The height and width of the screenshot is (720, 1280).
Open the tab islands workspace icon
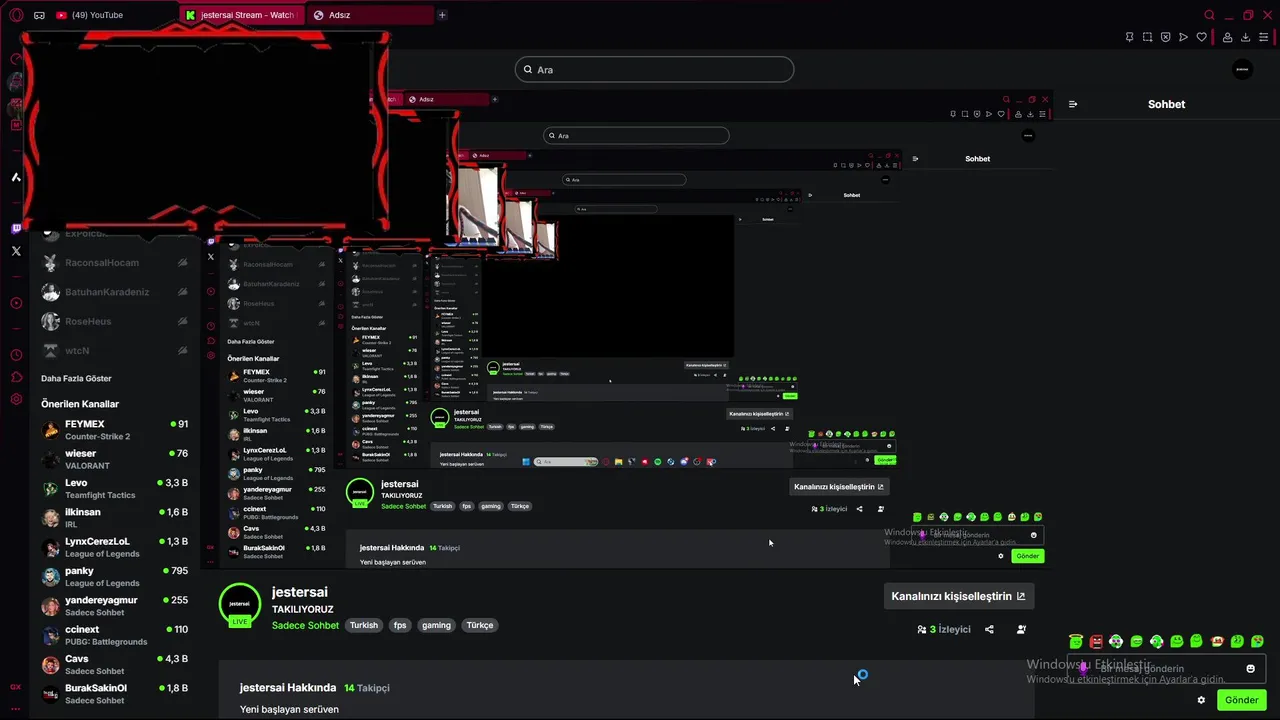39,15
